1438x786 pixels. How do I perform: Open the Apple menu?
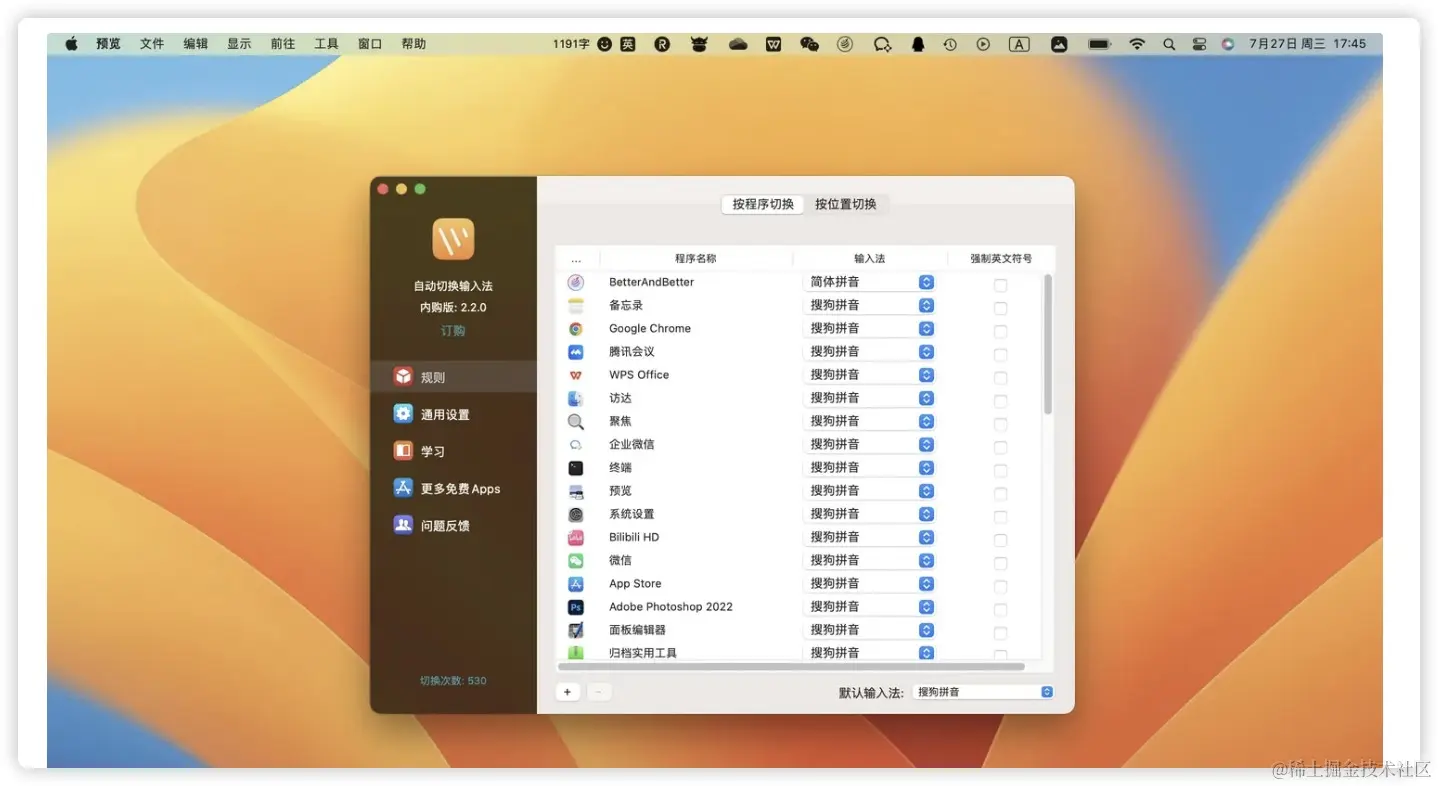click(72, 44)
